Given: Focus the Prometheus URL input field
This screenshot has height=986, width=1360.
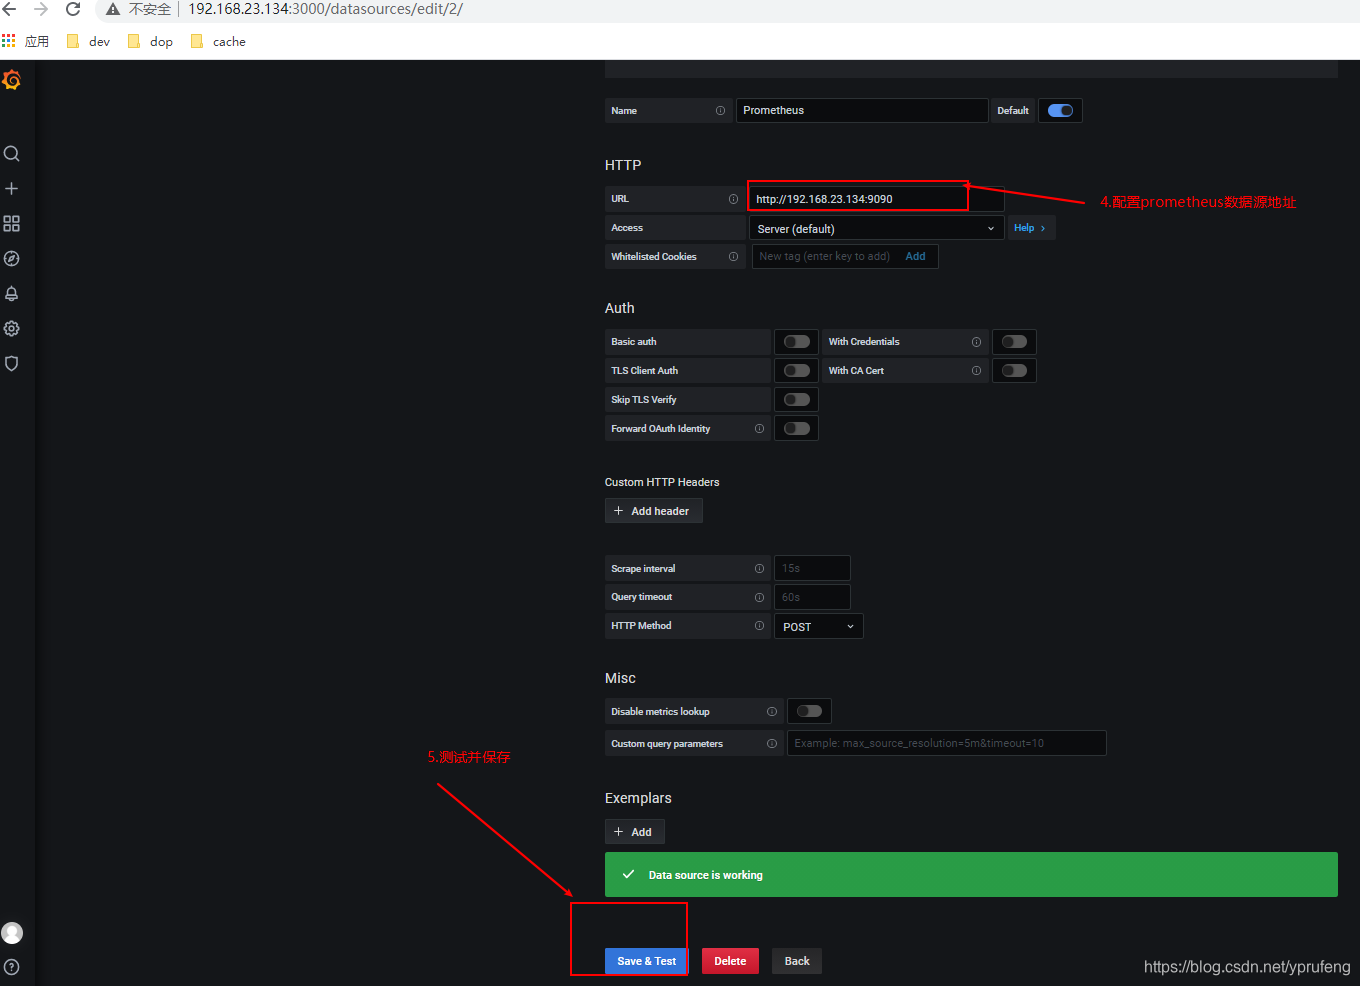Looking at the screenshot, I should point(876,199).
